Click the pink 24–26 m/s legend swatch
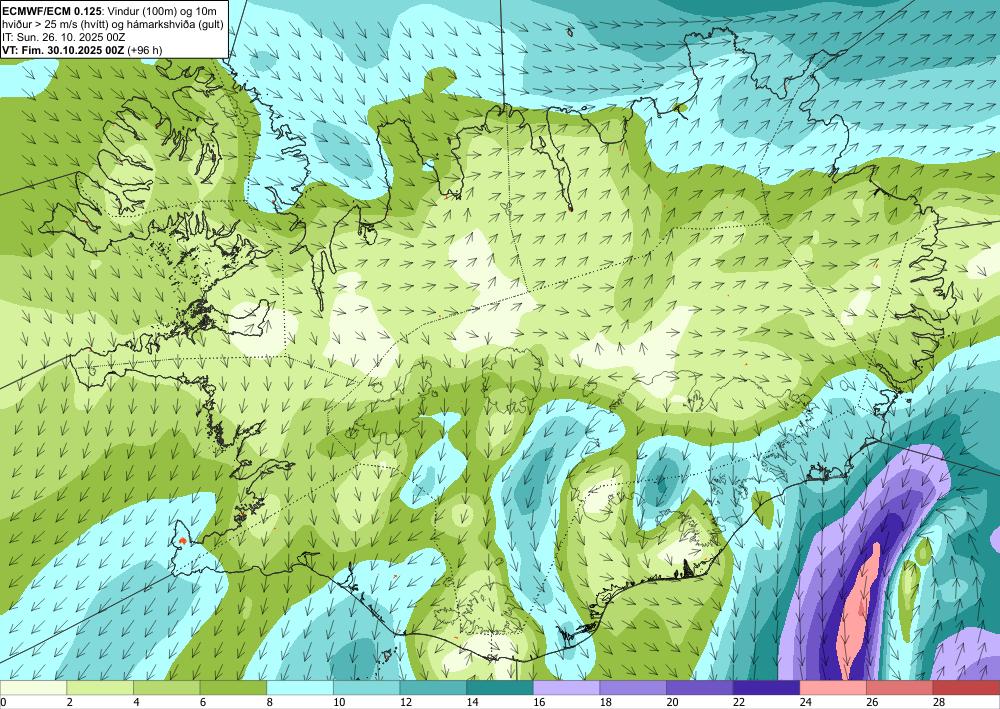Screen dimensions: 1000x709 tap(833, 688)
